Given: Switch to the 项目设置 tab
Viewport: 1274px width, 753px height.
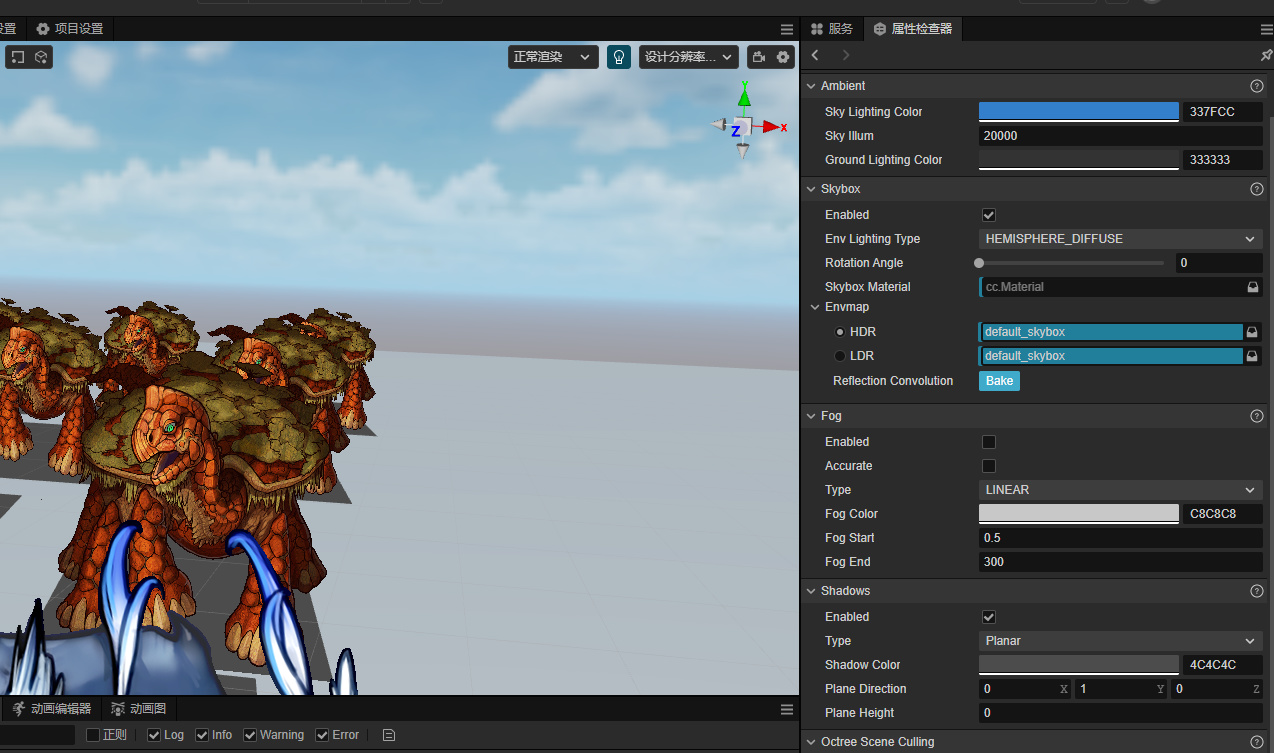Looking at the screenshot, I should [x=70, y=29].
